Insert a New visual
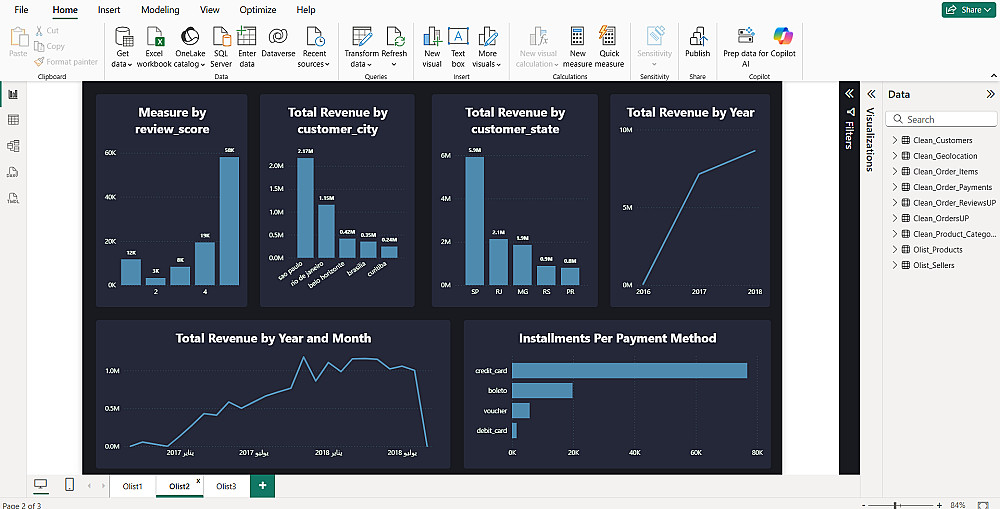1000x509 pixels. point(432,48)
